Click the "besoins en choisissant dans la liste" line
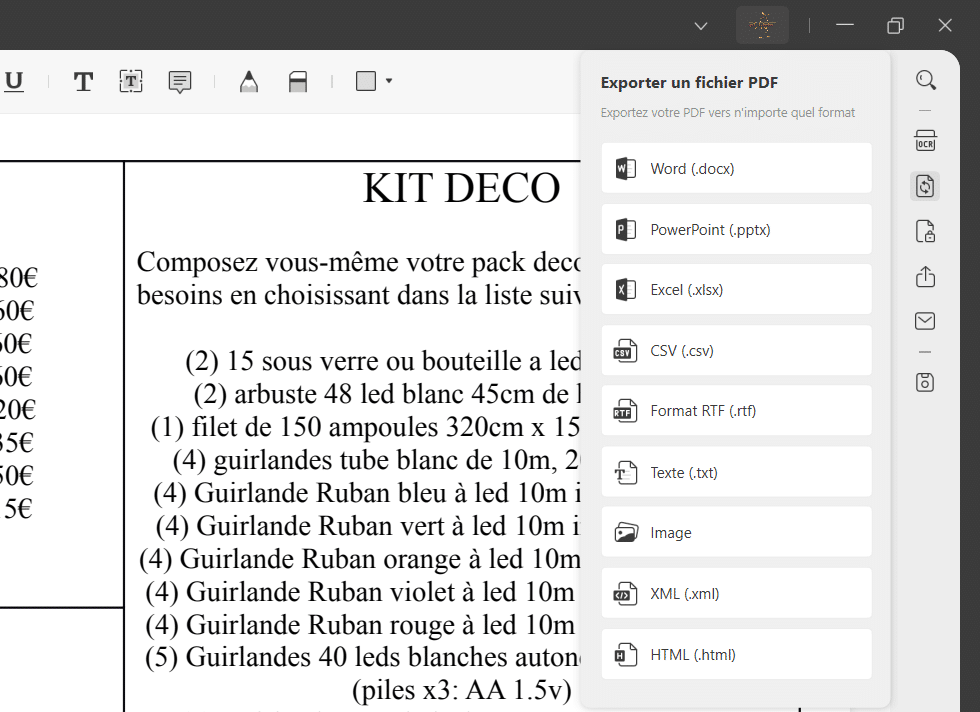 [x=358, y=295]
